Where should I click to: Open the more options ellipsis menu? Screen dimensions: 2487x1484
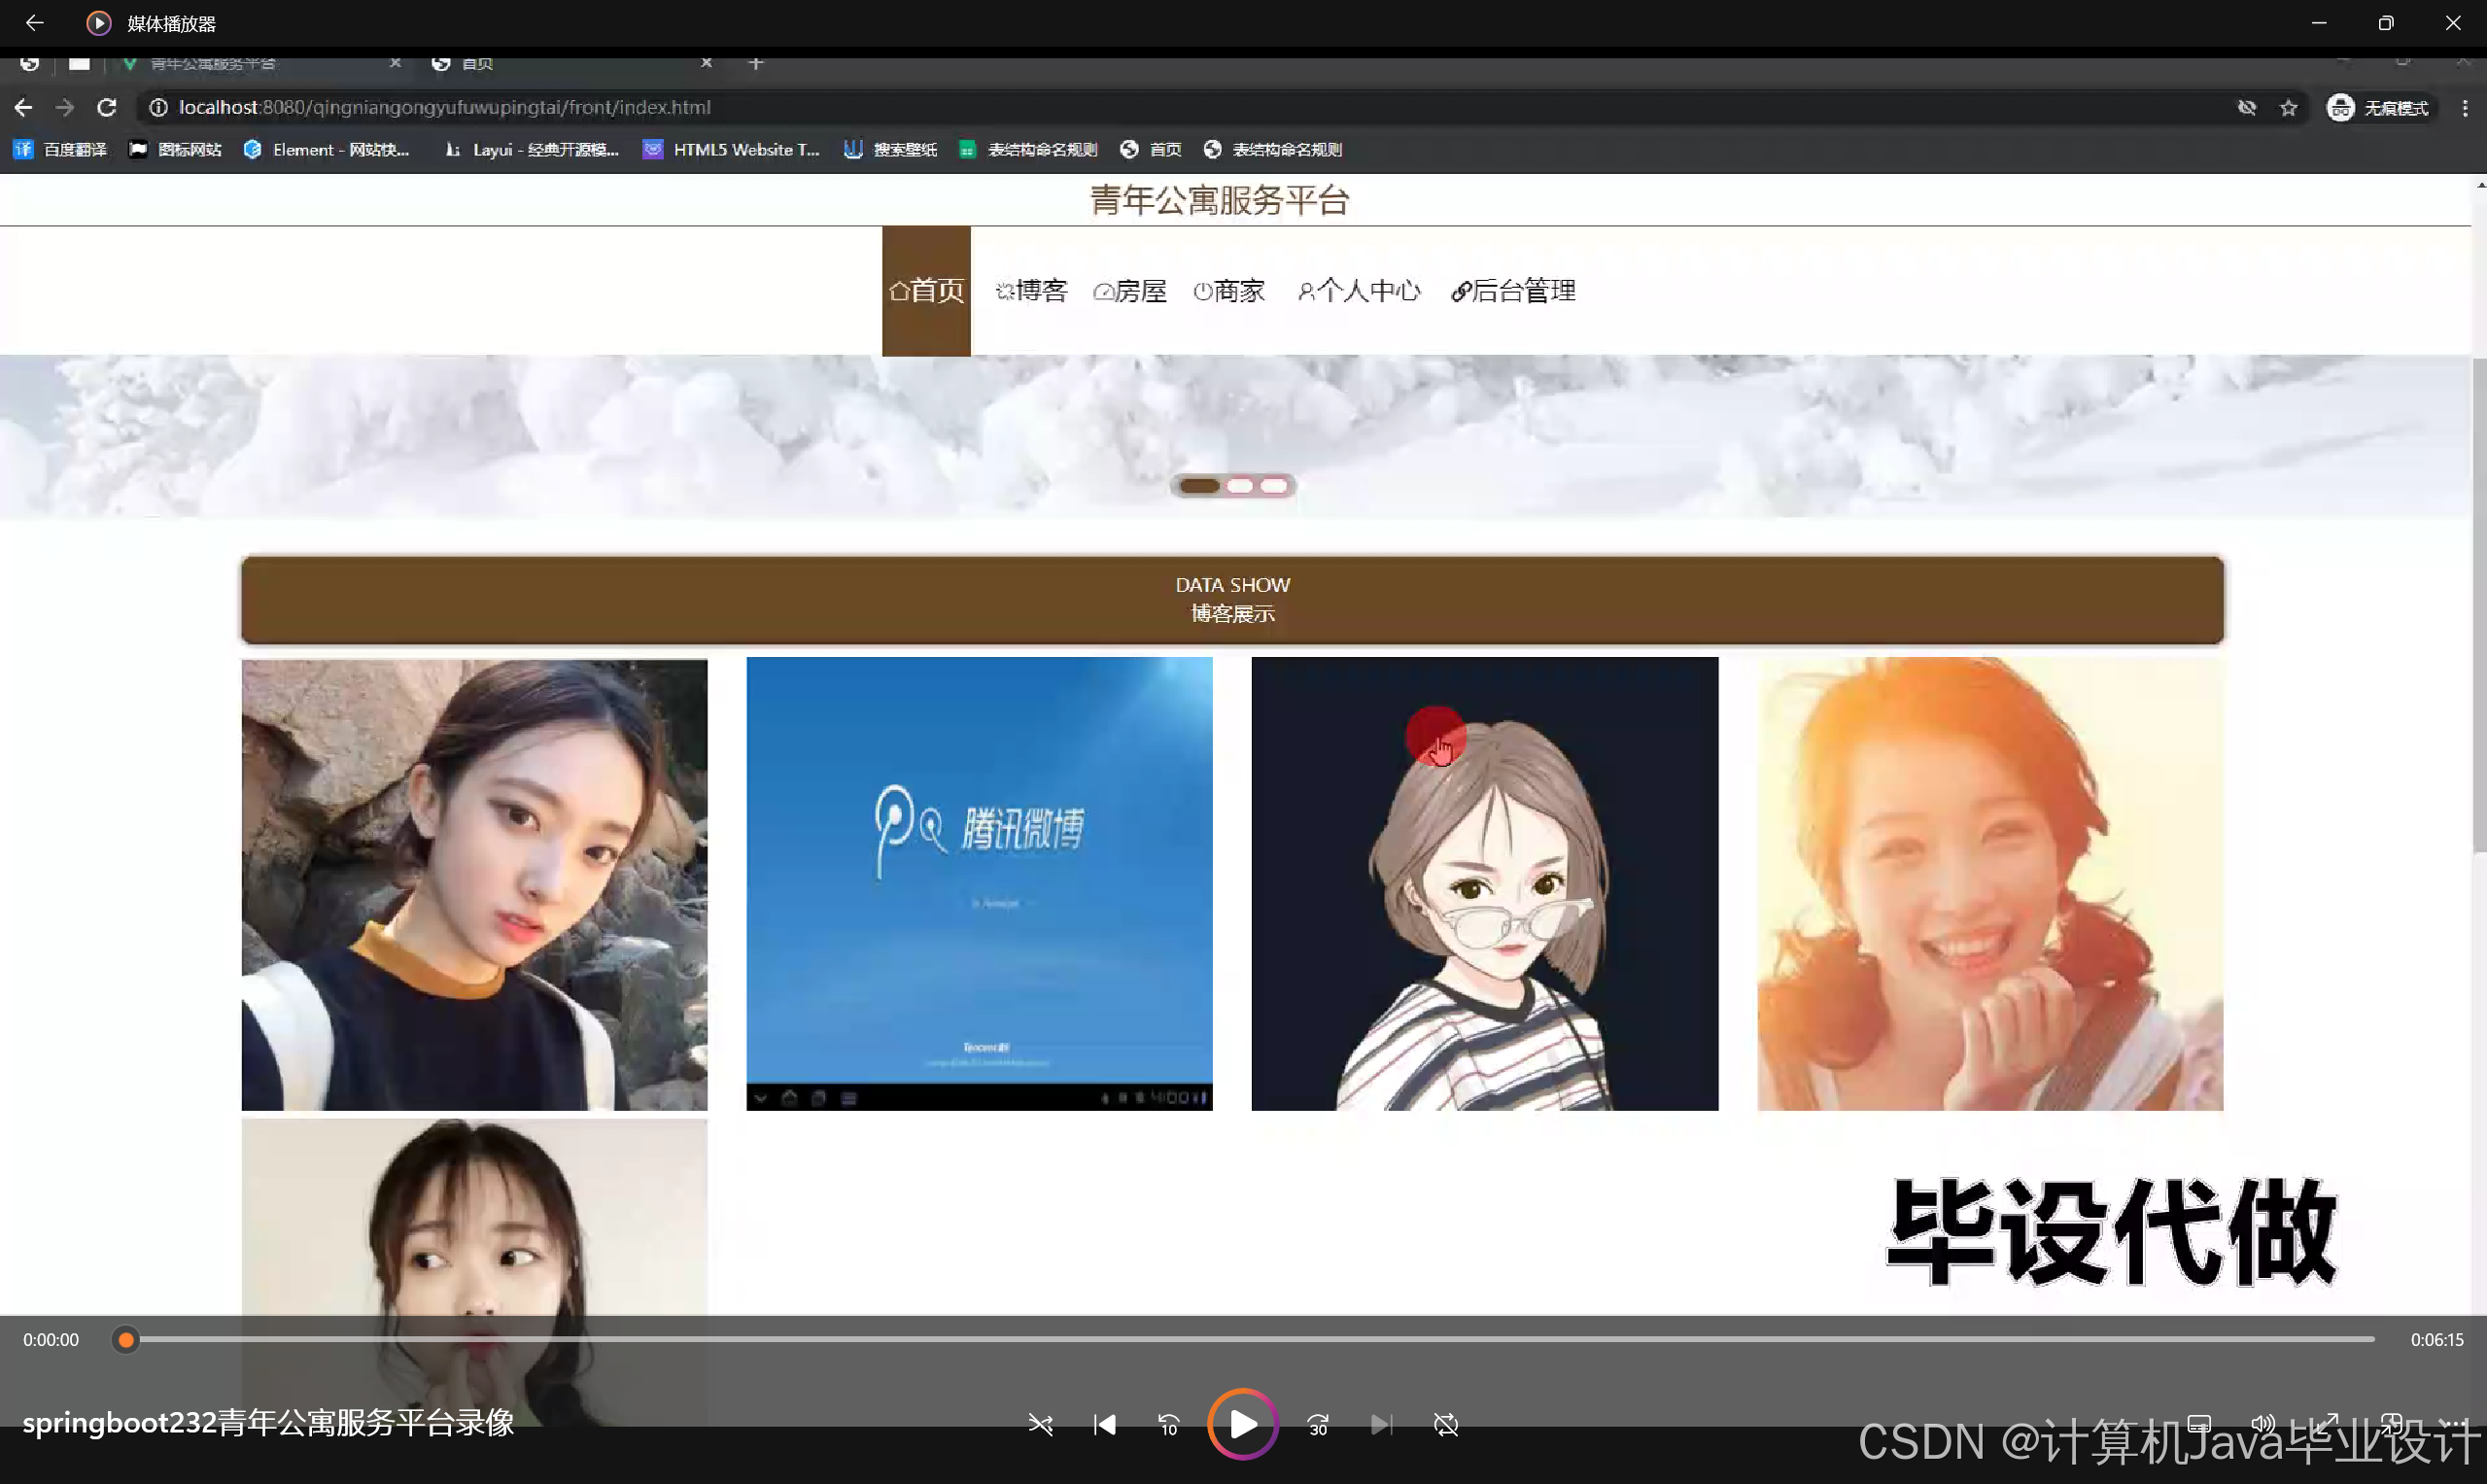pyautogui.click(x=2453, y=1423)
